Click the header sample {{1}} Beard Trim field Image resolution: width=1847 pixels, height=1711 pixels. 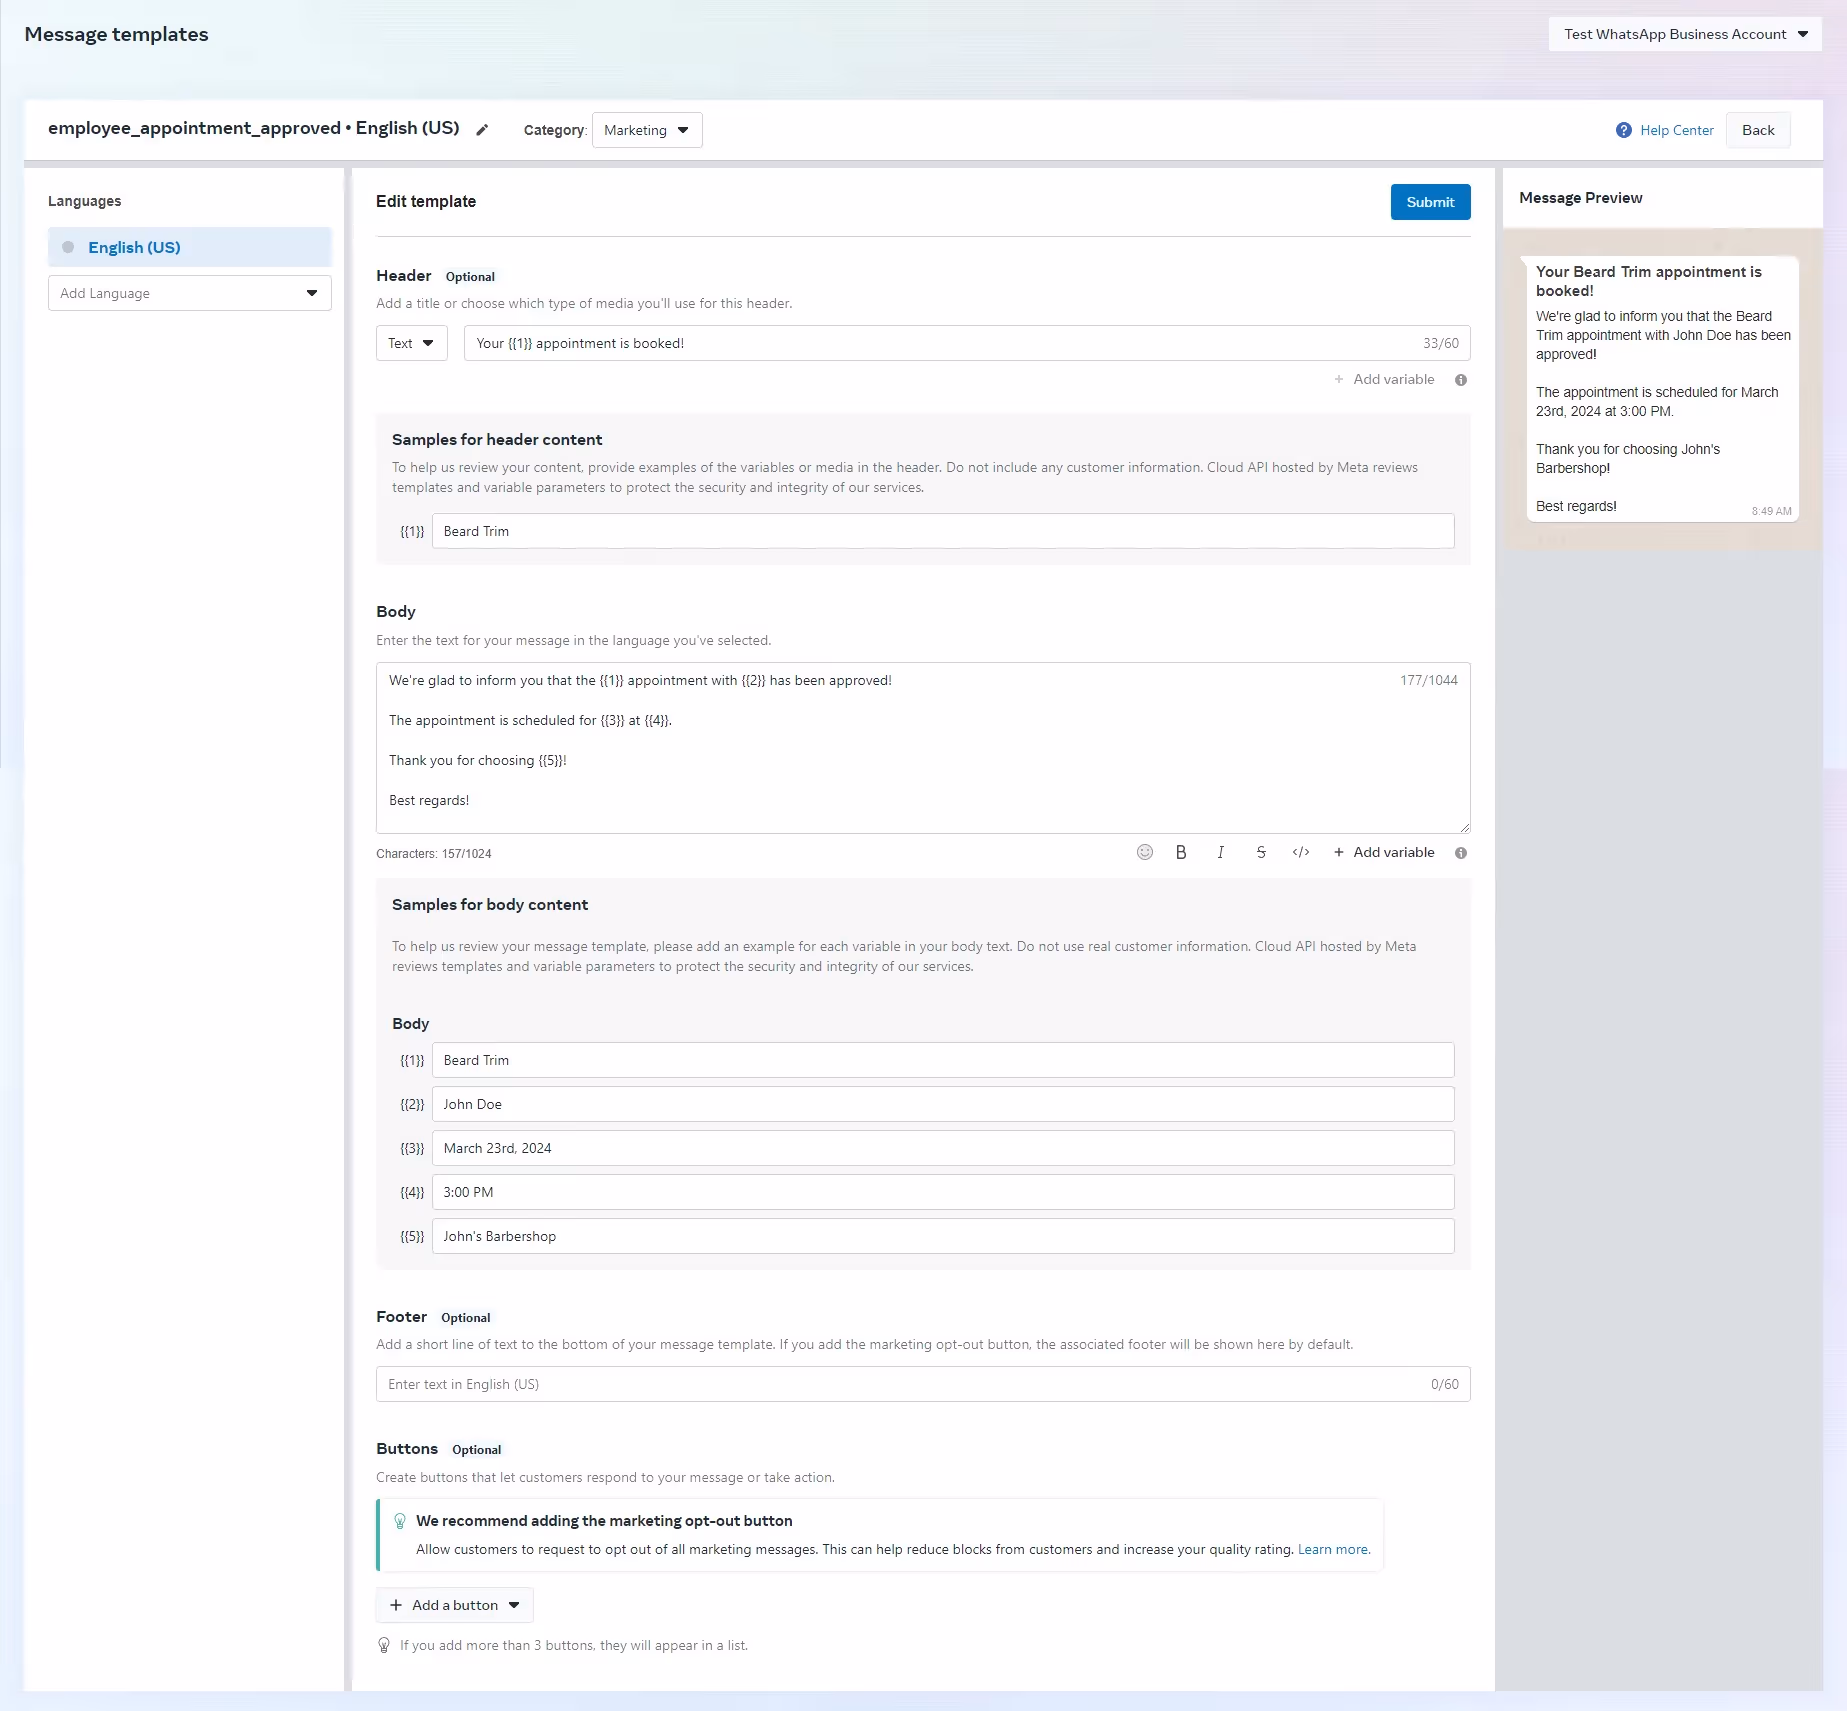click(x=943, y=531)
